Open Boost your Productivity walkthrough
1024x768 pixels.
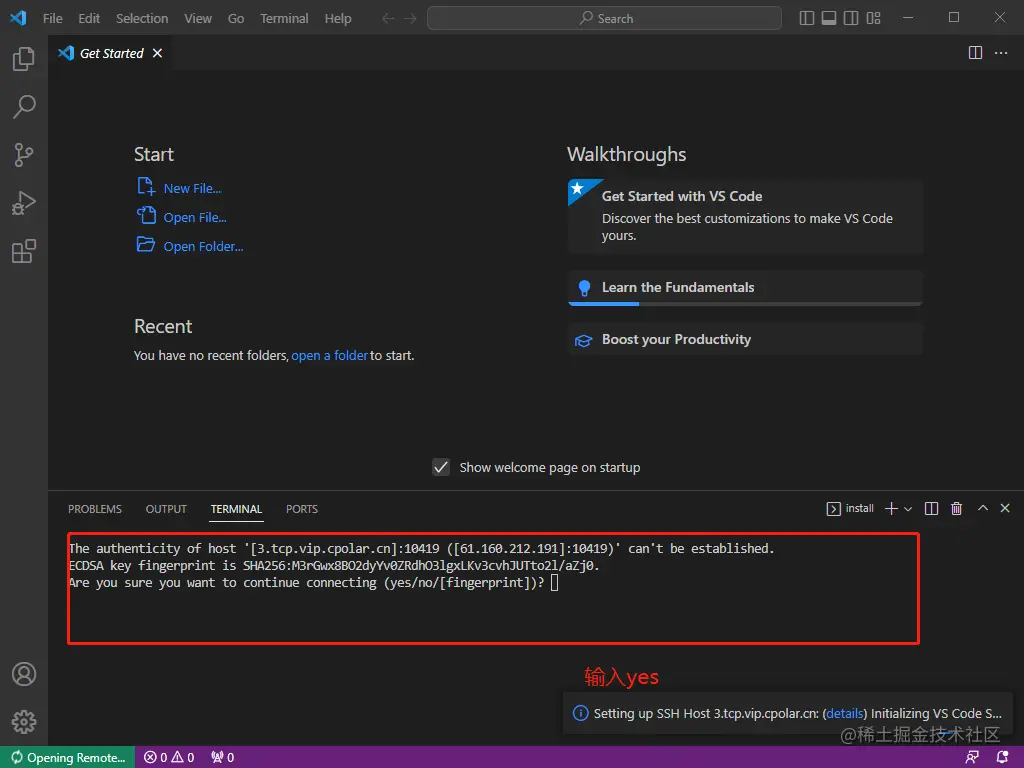[x=745, y=340]
